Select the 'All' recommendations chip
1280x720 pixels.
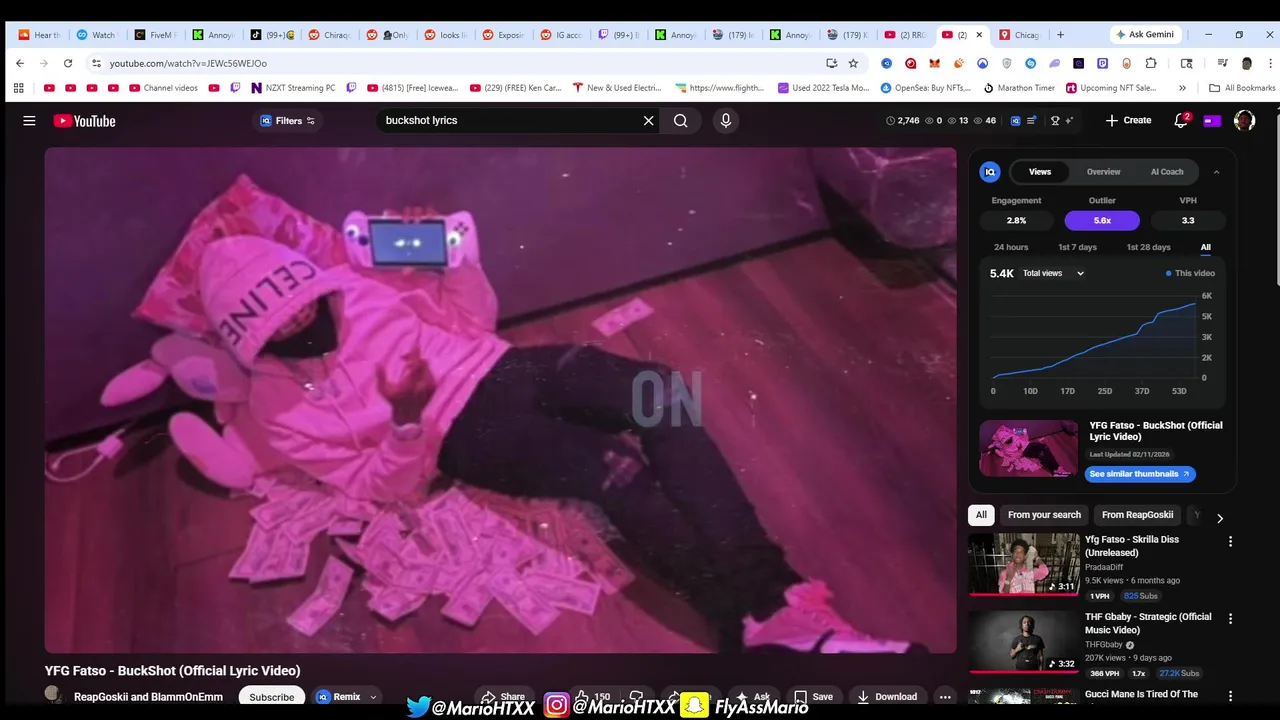coord(981,515)
